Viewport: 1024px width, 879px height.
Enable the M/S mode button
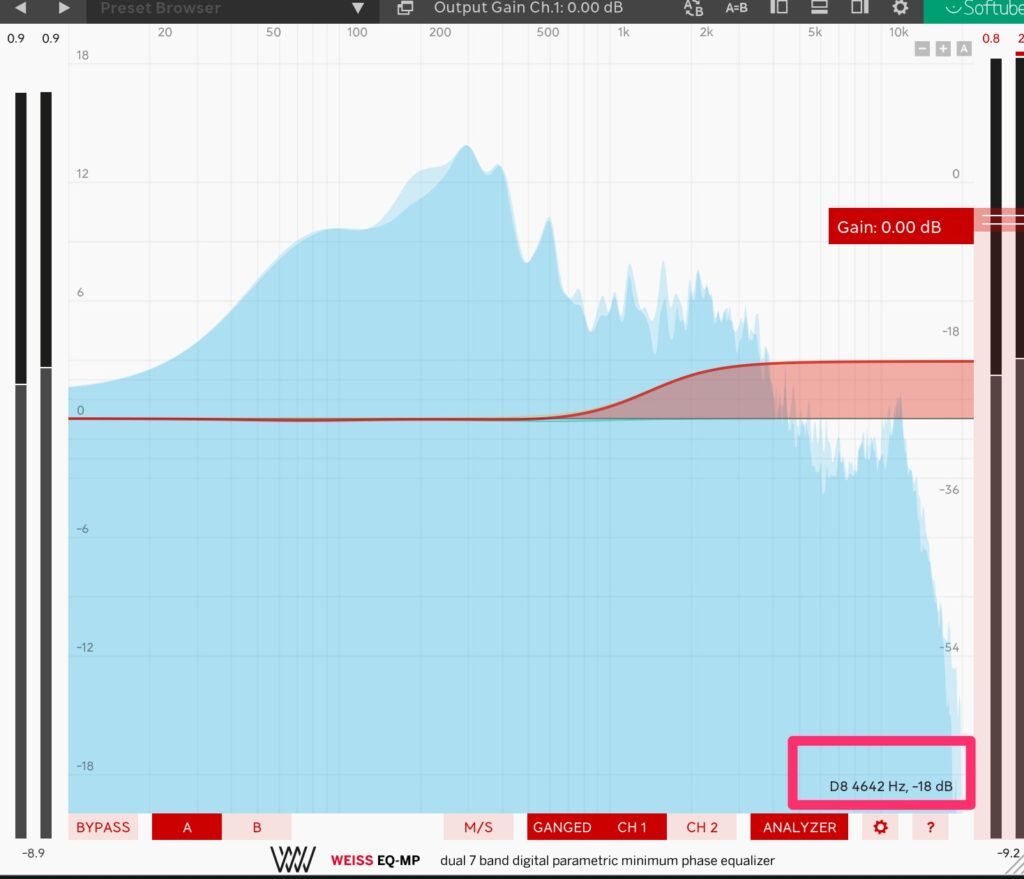[478, 827]
